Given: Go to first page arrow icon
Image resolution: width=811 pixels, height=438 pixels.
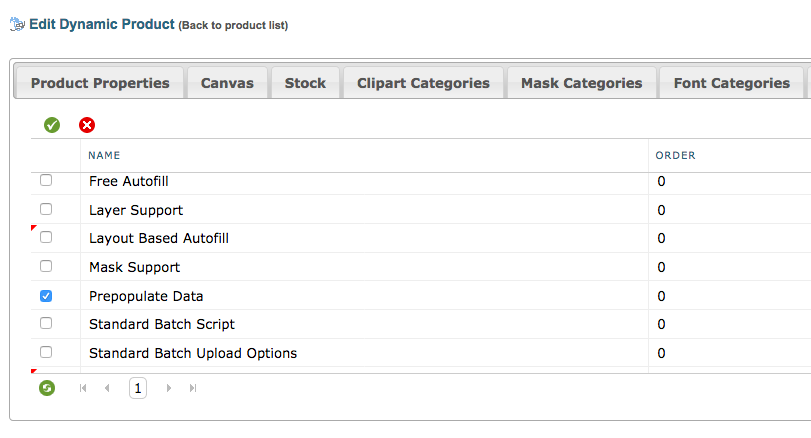Looking at the screenshot, I should pyautogui.click(x=84, y=388).
